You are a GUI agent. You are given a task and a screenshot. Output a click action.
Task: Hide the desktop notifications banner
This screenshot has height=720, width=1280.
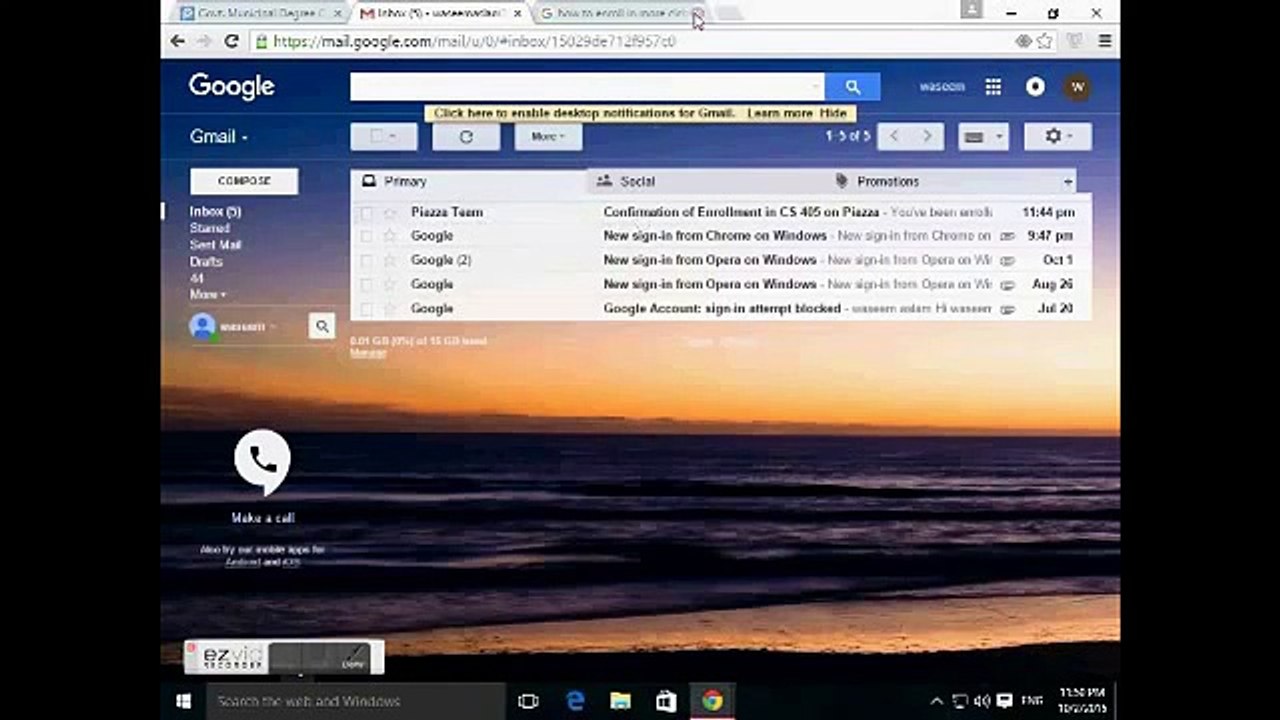coord(833,113)
